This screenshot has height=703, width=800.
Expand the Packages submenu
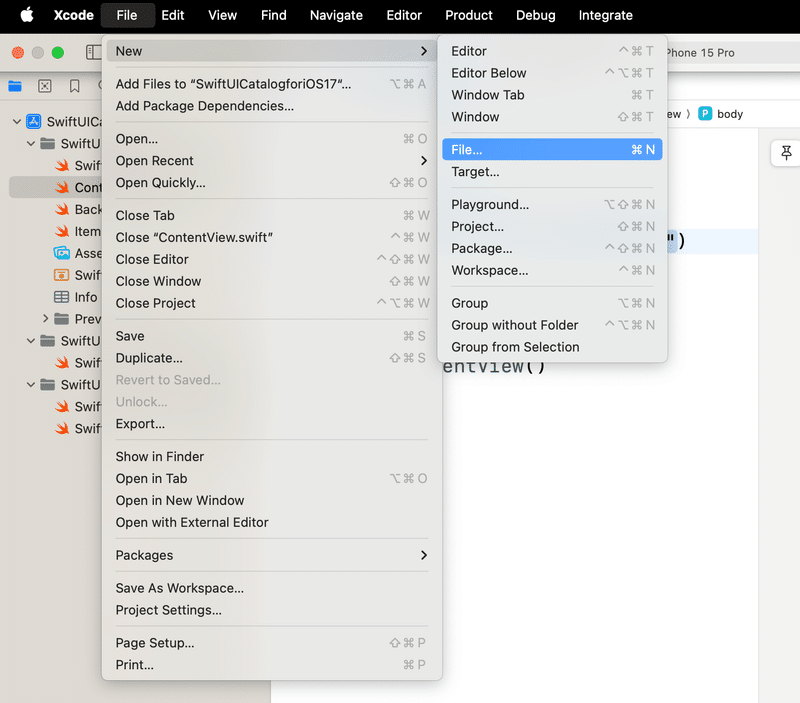[272, 555]
